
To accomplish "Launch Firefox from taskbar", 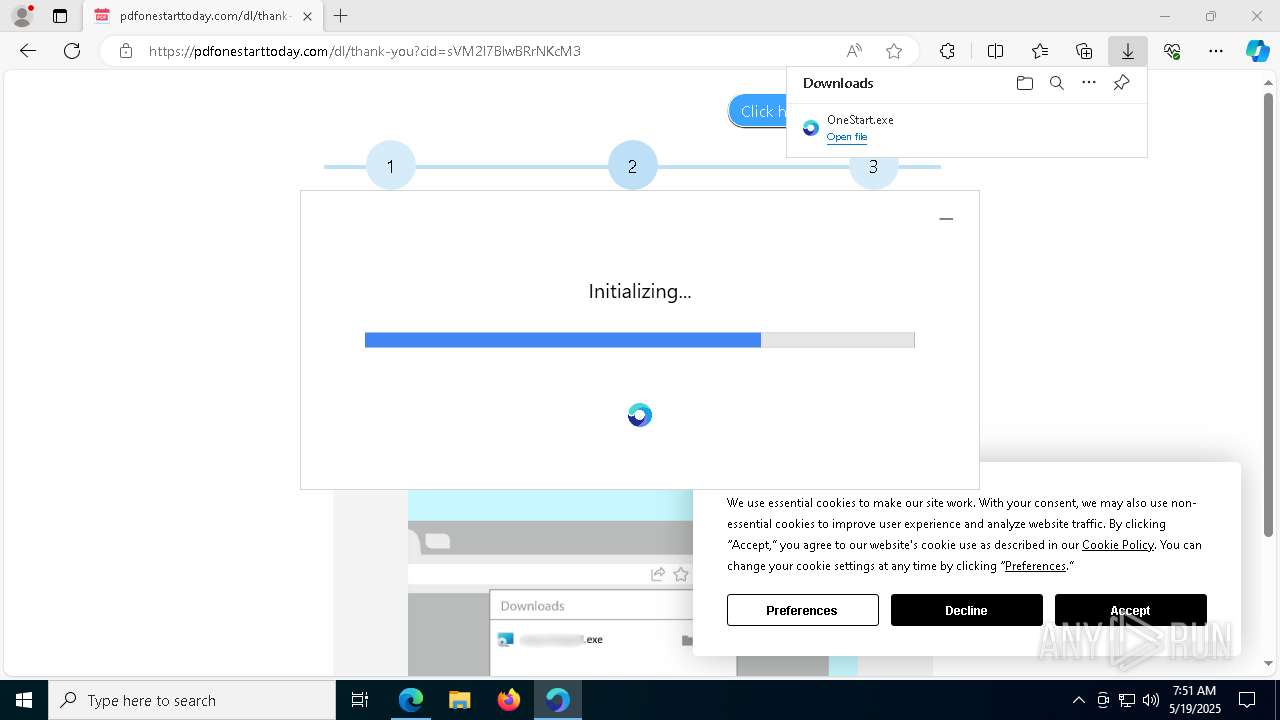I will (x=509, y=700).
